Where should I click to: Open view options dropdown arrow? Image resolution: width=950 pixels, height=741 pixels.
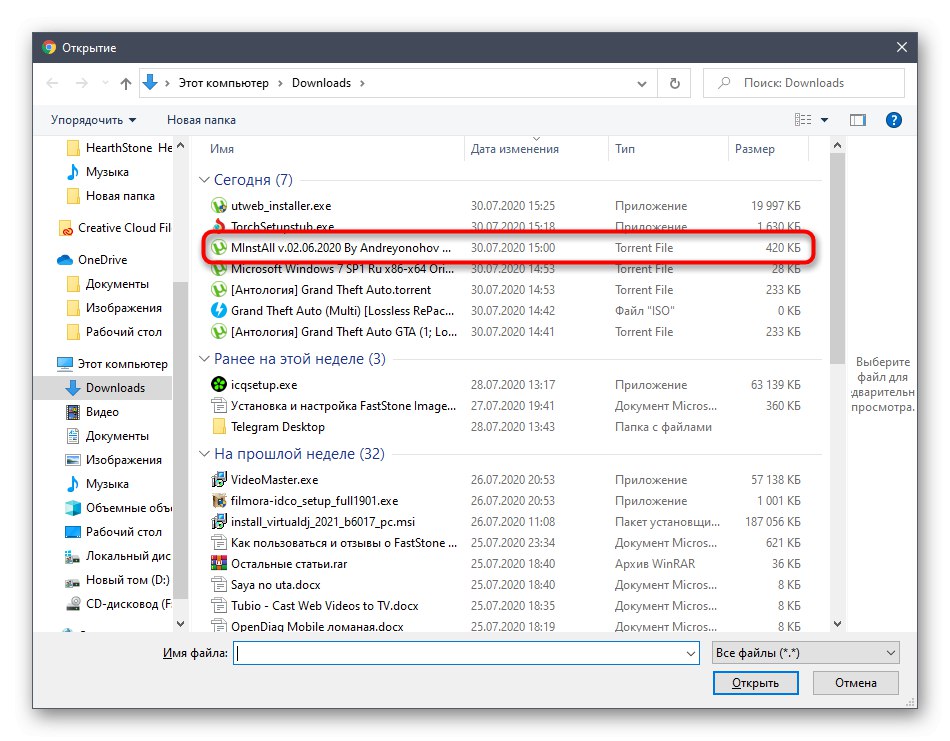pos(824,120)
